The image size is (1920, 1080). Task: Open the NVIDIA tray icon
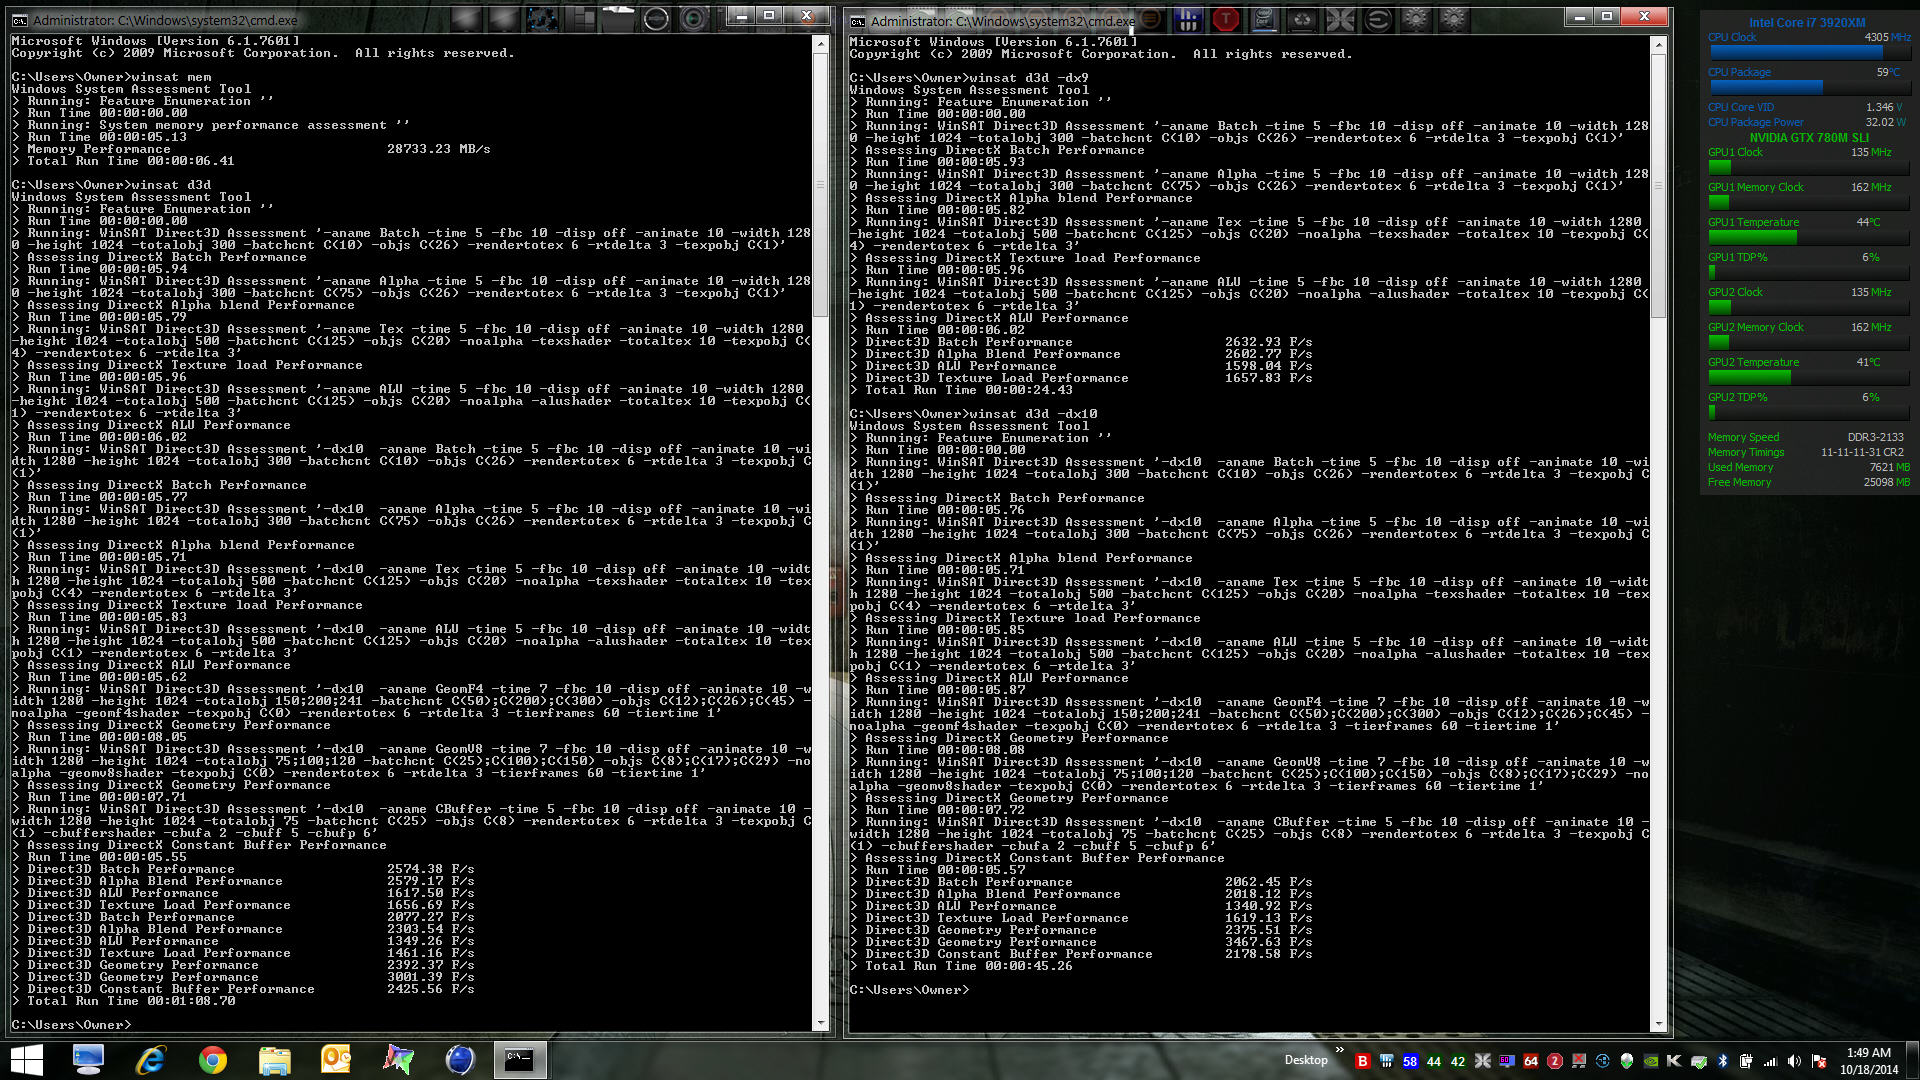[1650, 1061]
